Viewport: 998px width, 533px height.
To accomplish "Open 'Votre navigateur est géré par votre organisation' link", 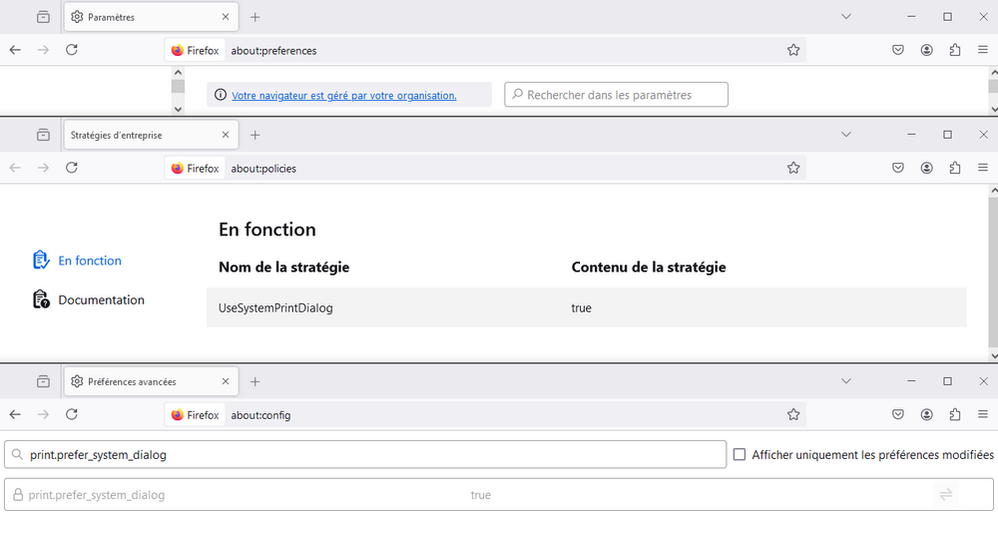I will coord(344,96).
